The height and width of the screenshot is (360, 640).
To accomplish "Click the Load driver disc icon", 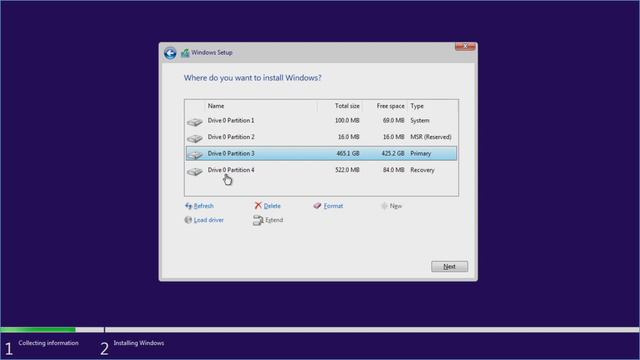I will point(188,220).
